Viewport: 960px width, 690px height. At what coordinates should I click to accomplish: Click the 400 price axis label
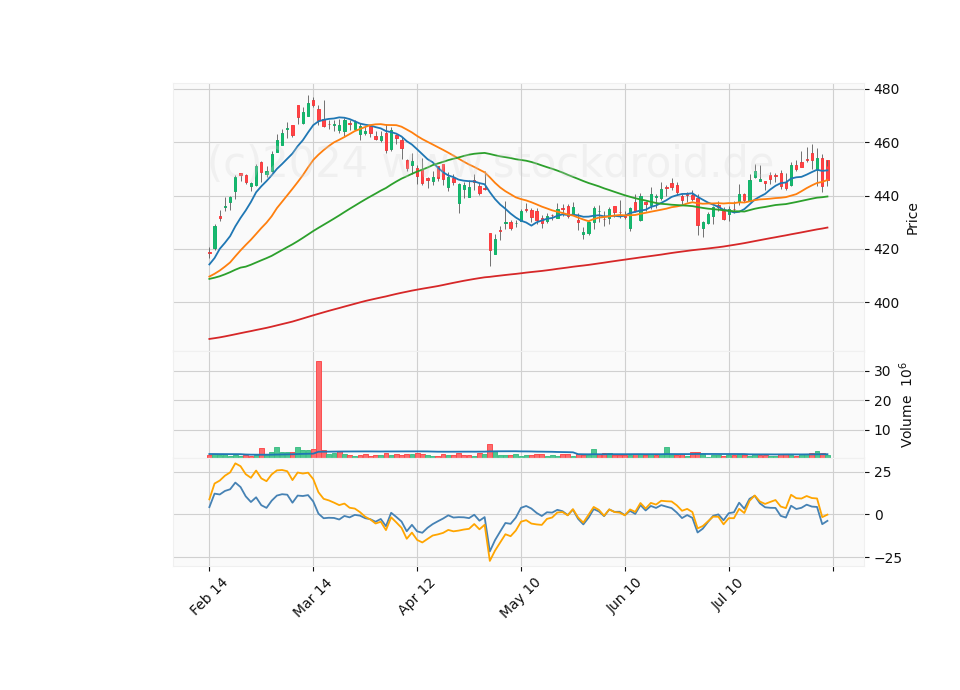tap(887, 303)
